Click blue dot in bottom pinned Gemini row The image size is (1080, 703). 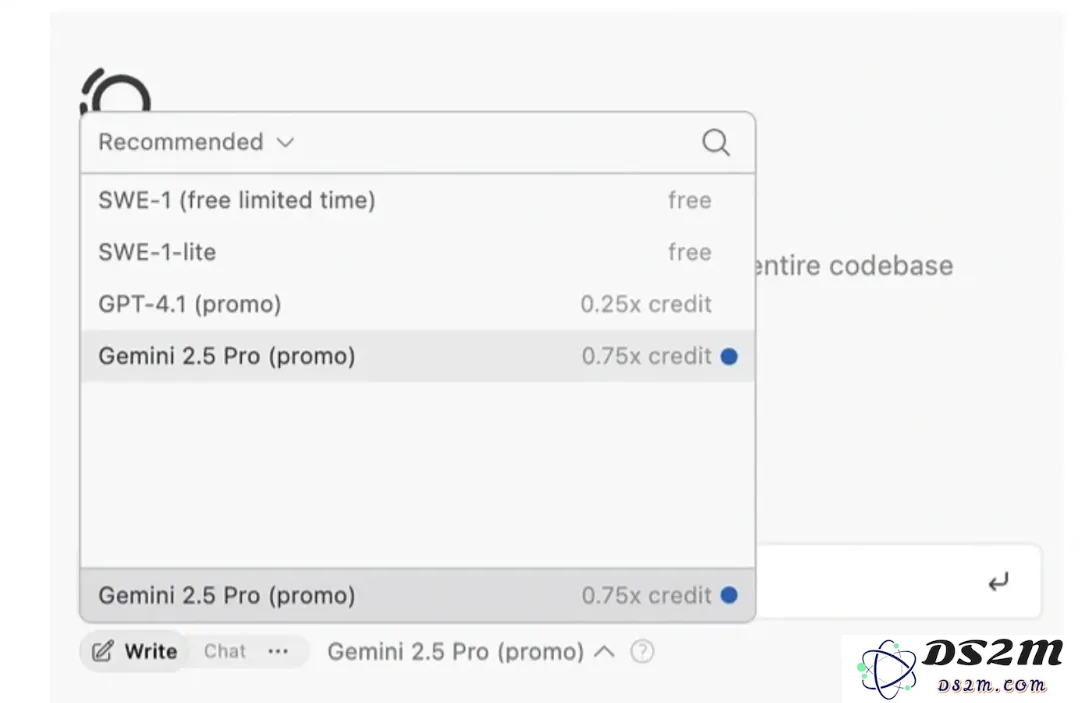[729, 595]
